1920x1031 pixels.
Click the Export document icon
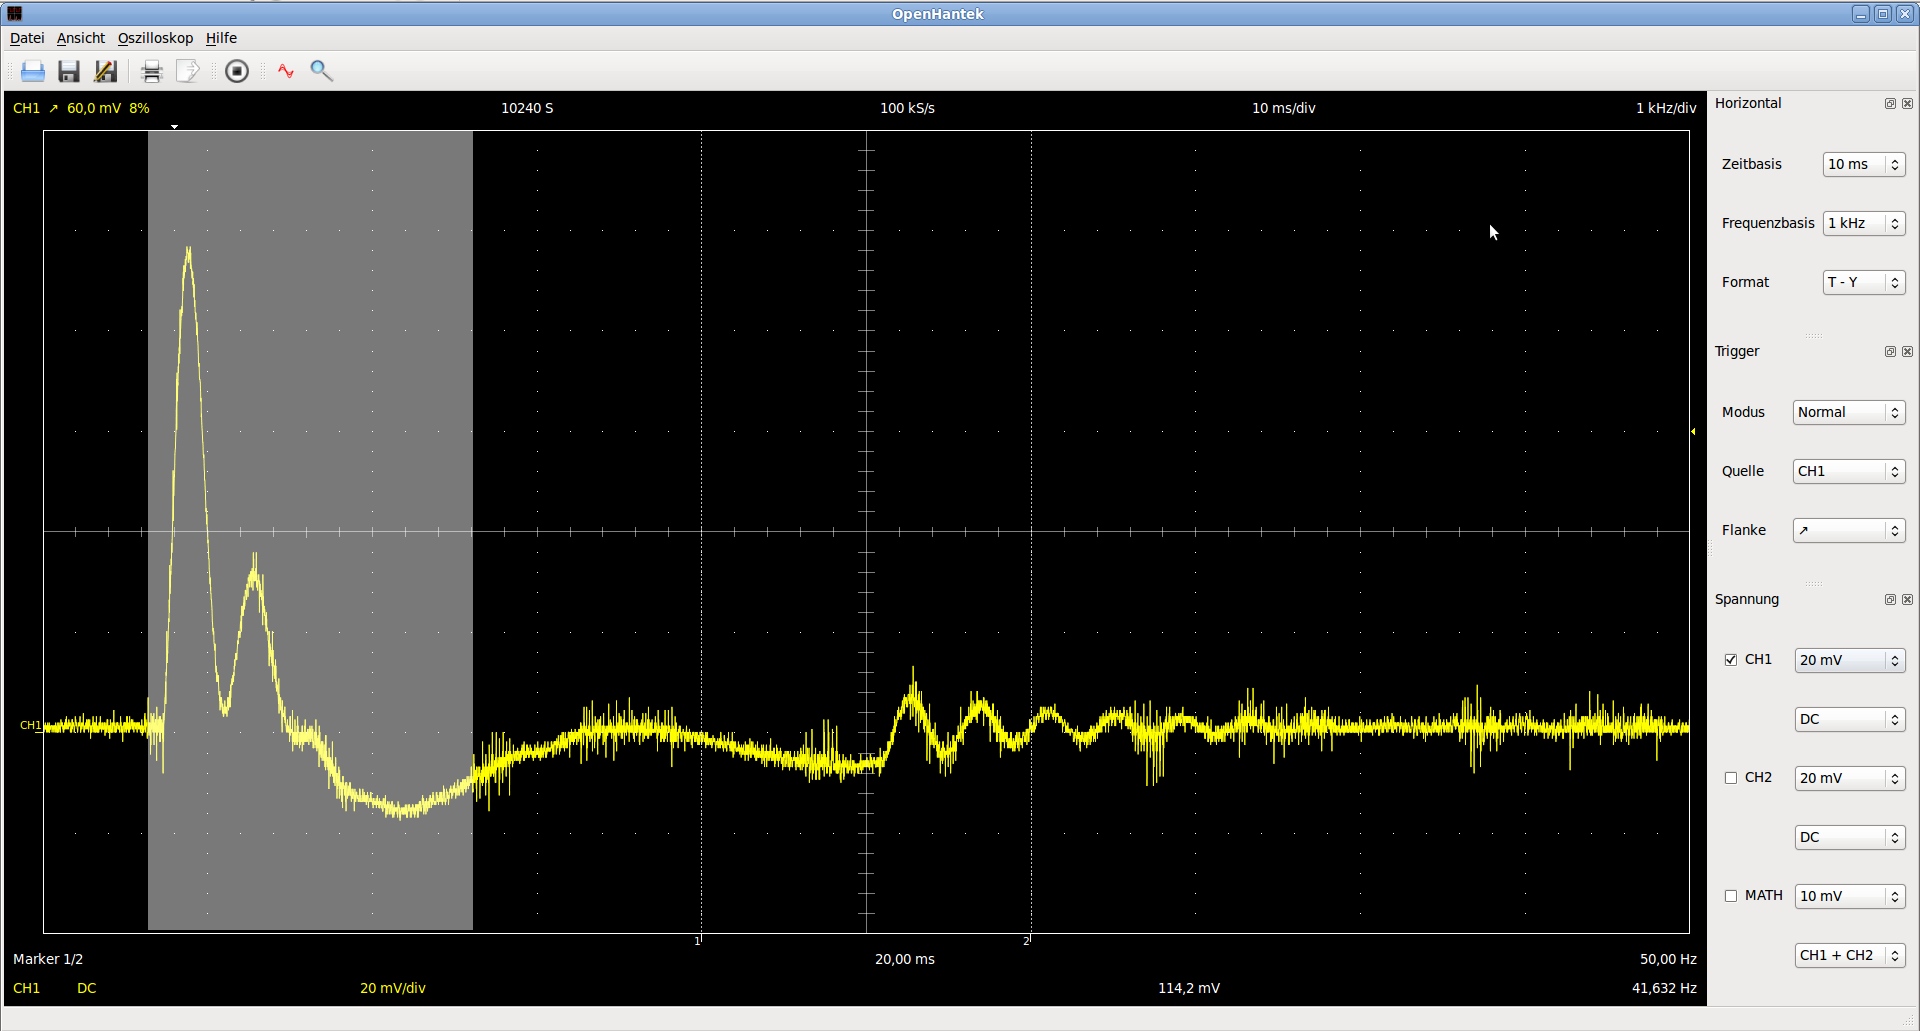click(x=187, y=71)
